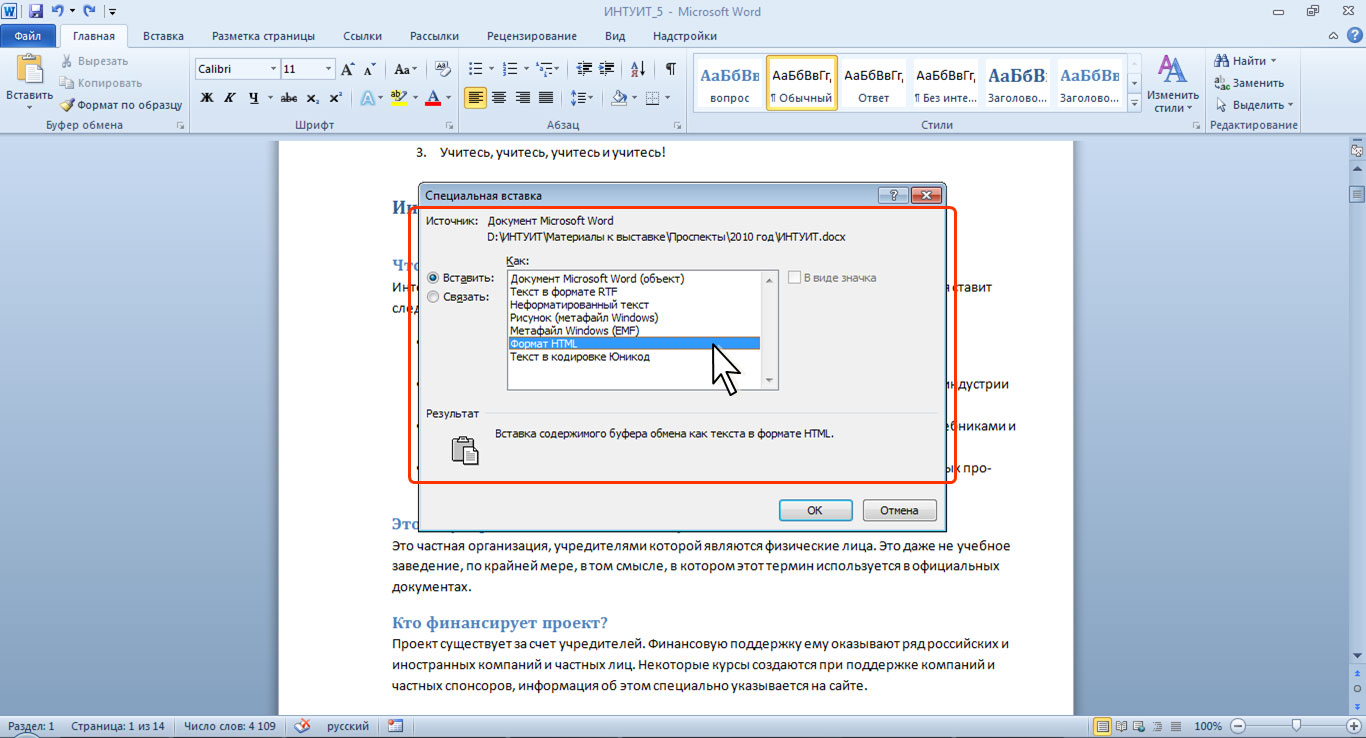Screen dimensions: 1366x738
Task: Open the font size 11 dropdown
Action: (x=328, y=69)
